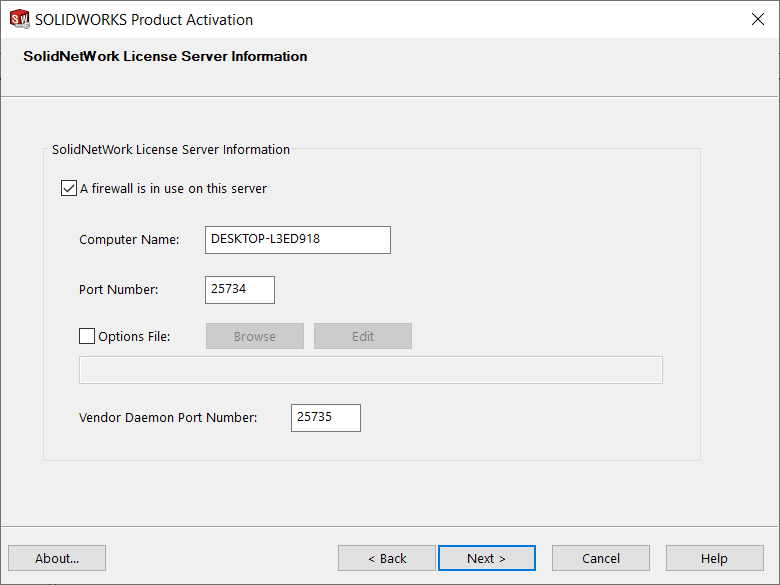Click the empty options file path box
This screenshot has height=585, width=780.
click(x=370, y=370)
